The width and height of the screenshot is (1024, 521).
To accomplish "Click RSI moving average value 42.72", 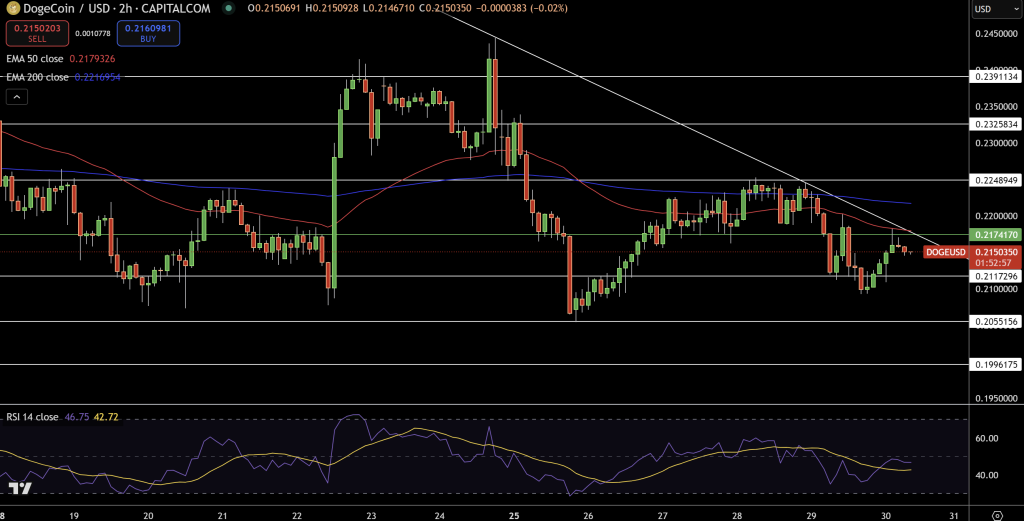I will tap(106, 417).
